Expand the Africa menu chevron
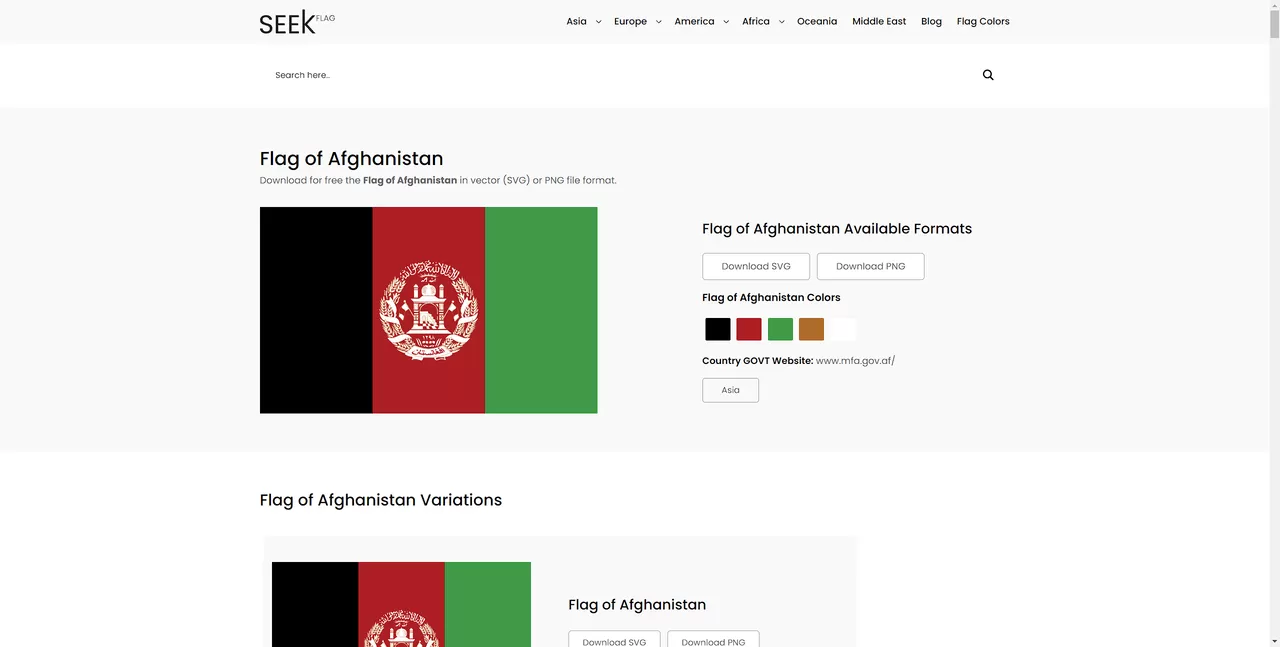Image resolution: width=1280 pixels, height=647 pixels. coord(782,22)
